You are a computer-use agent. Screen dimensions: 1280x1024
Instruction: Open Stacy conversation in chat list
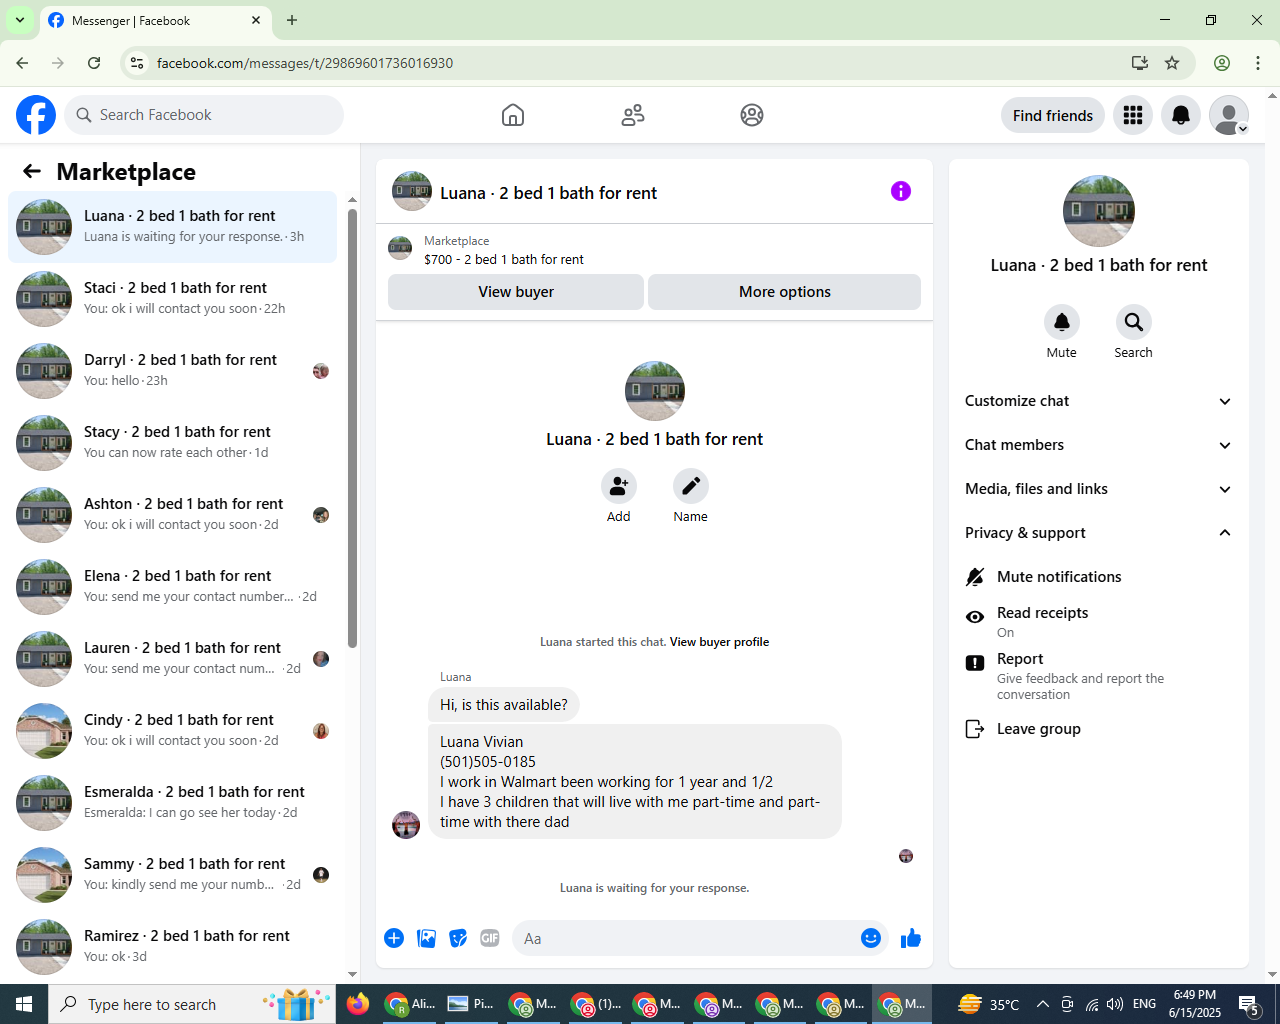point(173,443)
